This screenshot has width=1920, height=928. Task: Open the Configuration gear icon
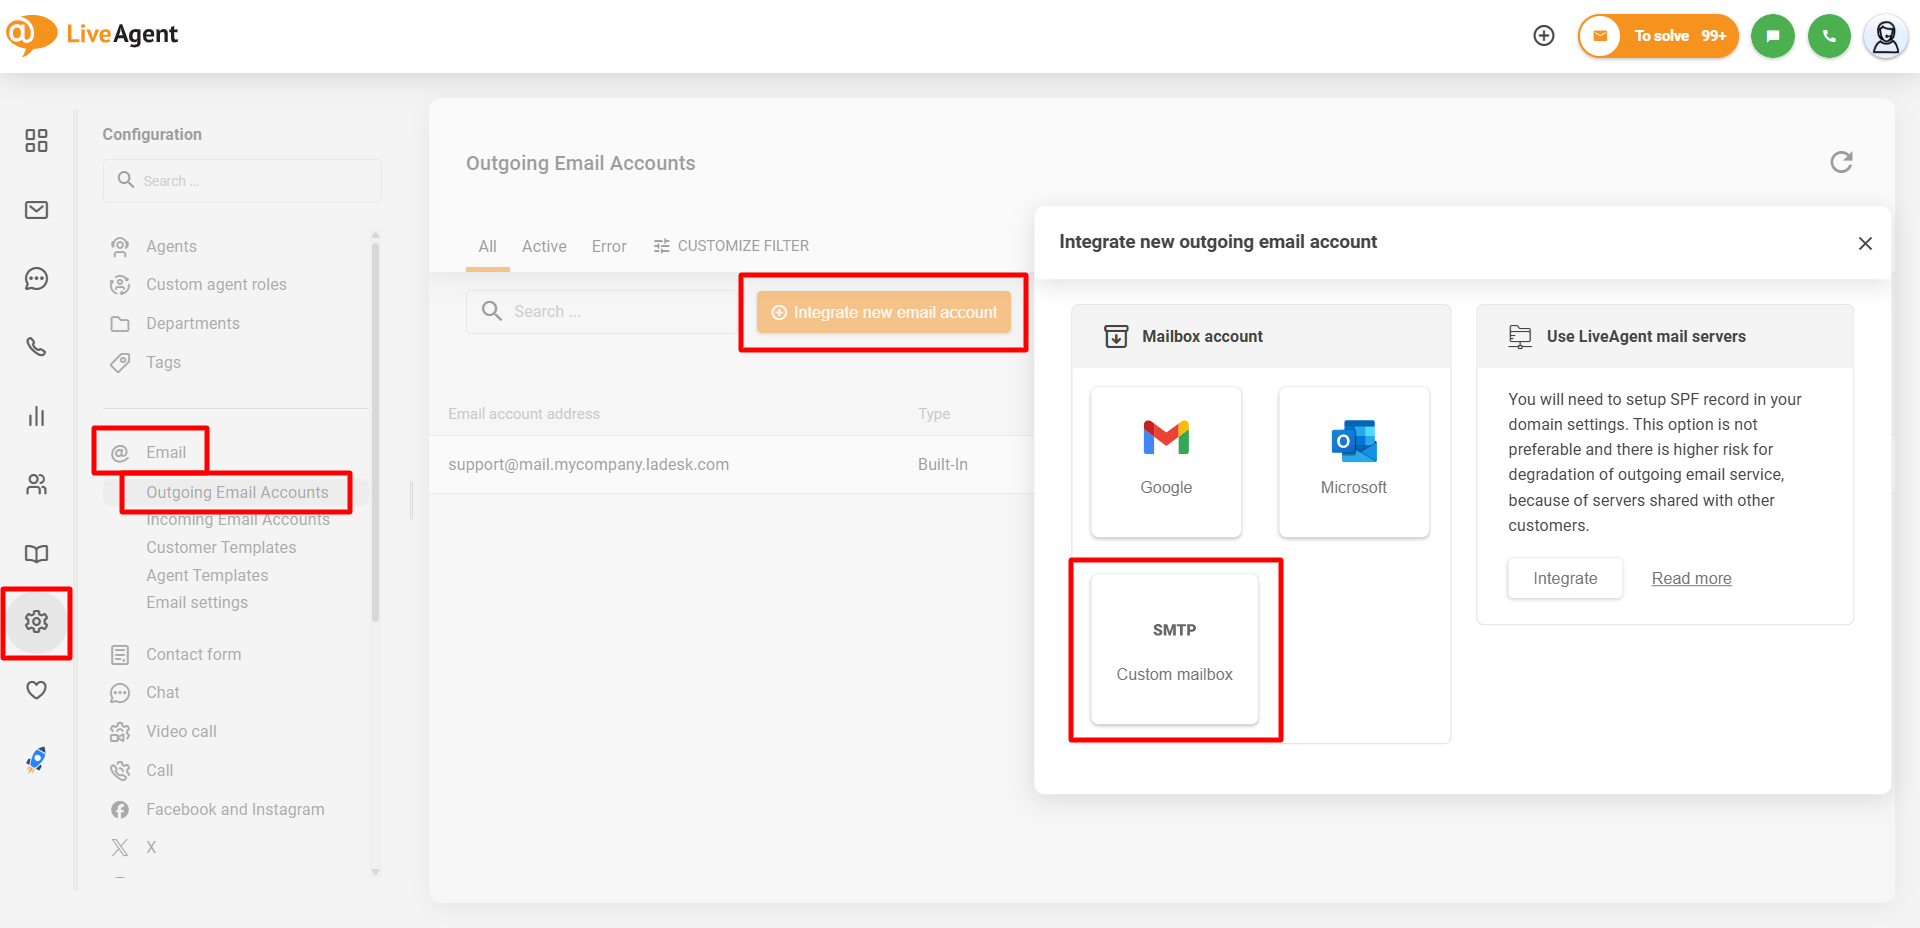tap(37, 622)
